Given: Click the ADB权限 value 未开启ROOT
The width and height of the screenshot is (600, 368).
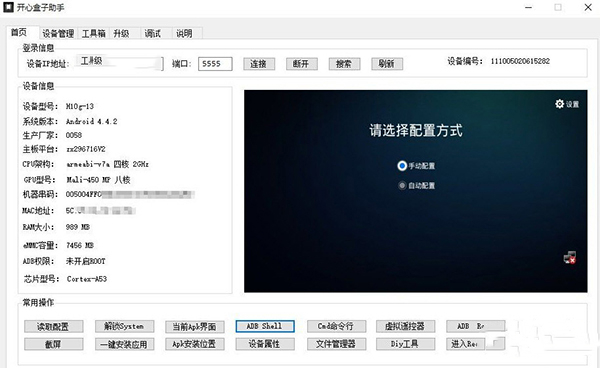Looking at the screenshot, I should (x=86, y=261).
